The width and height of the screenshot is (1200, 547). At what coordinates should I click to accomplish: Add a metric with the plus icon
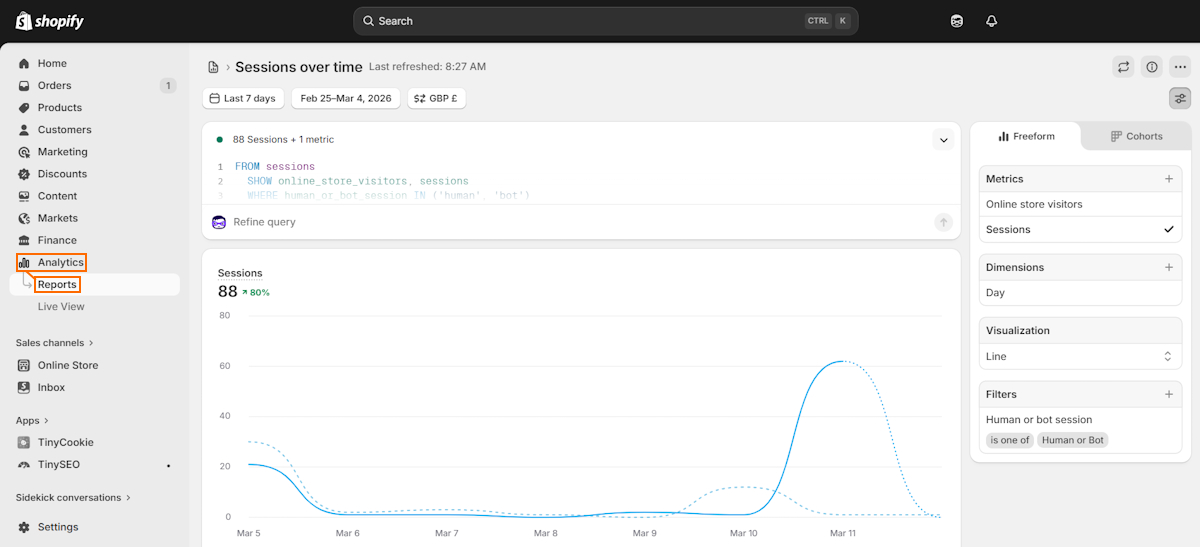(x=1168, y=179)
